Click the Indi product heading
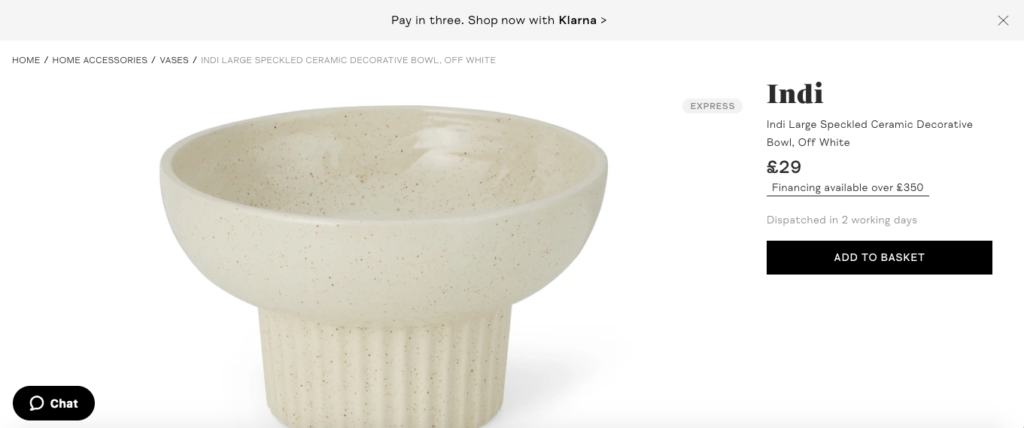The width and height of the screenshot is (1024, 428). coord(795,94)
